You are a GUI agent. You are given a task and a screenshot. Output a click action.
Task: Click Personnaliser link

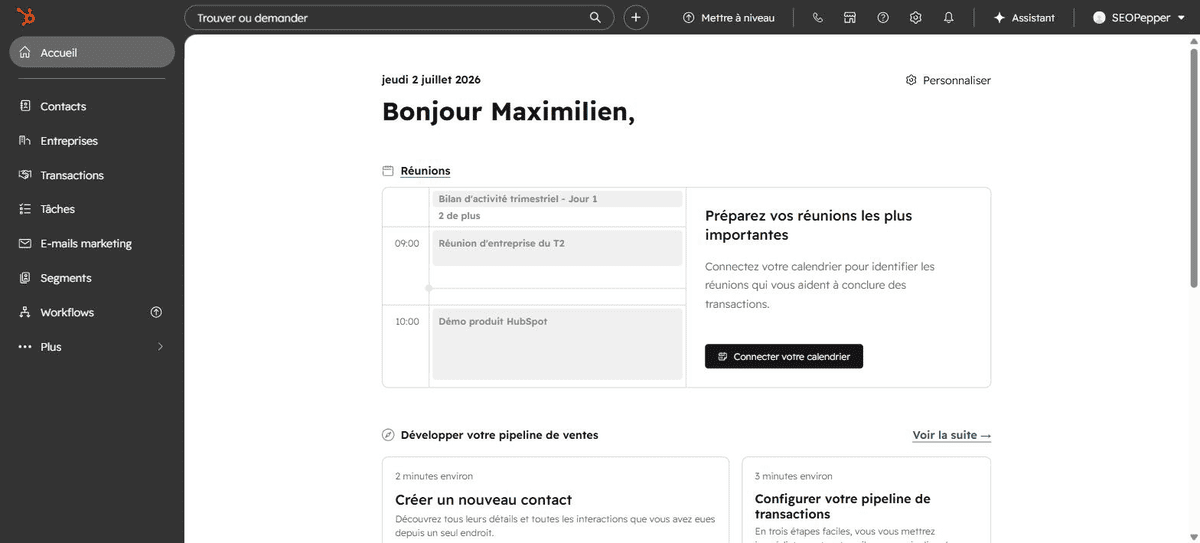(948, 80)
